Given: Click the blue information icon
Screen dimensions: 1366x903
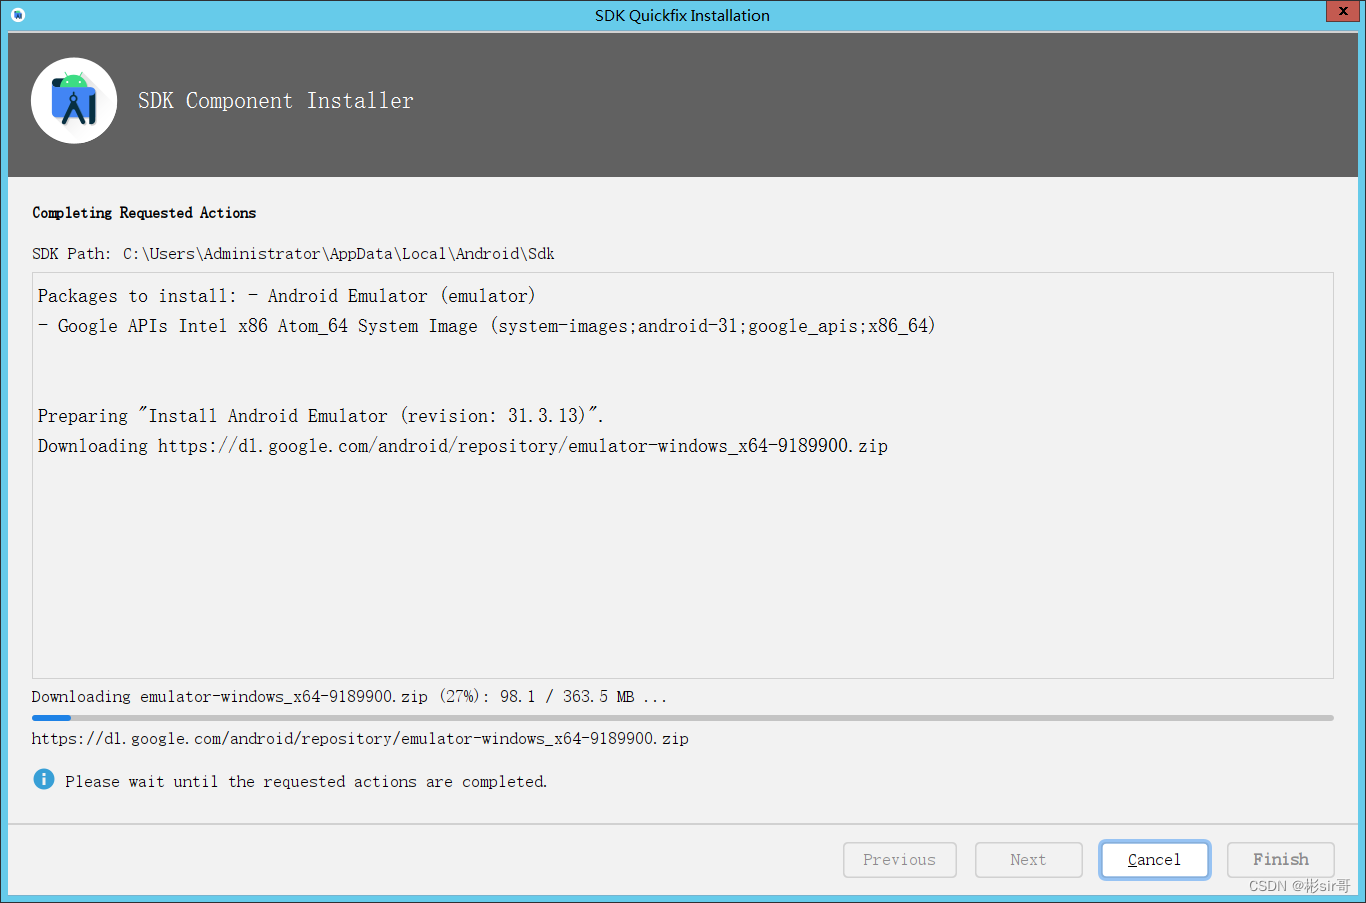Looking at the screenshot, I should [44, 779].
